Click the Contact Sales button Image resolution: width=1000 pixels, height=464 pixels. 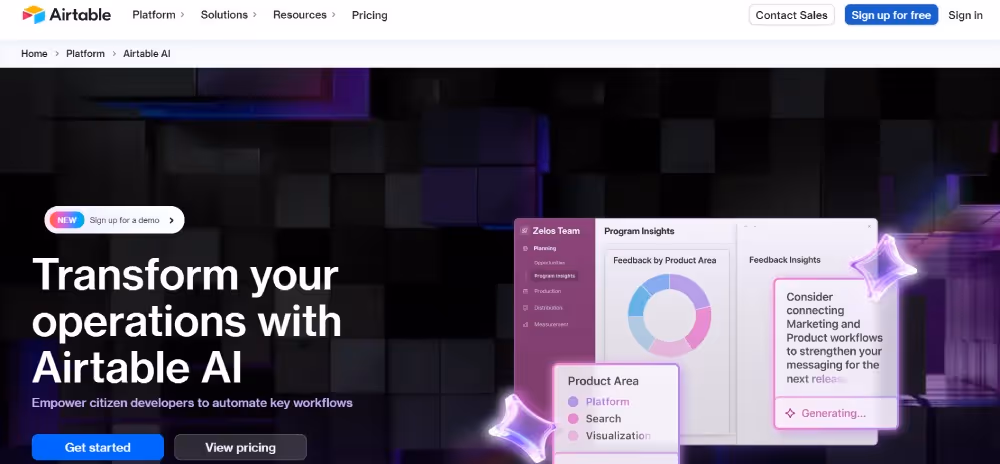(x=791, y=15)
